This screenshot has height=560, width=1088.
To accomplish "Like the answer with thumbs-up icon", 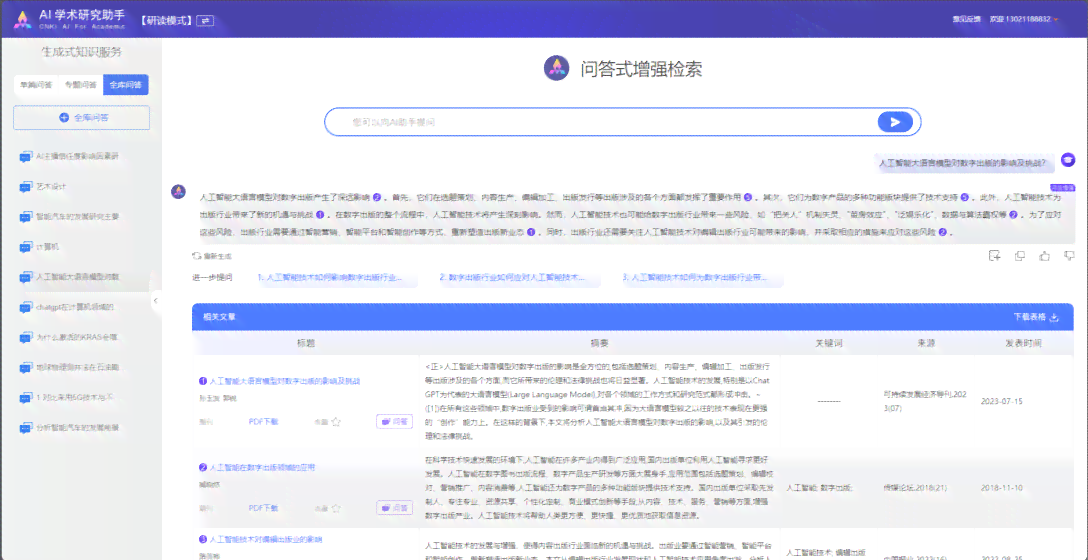I will click(x=1044, y=255).
